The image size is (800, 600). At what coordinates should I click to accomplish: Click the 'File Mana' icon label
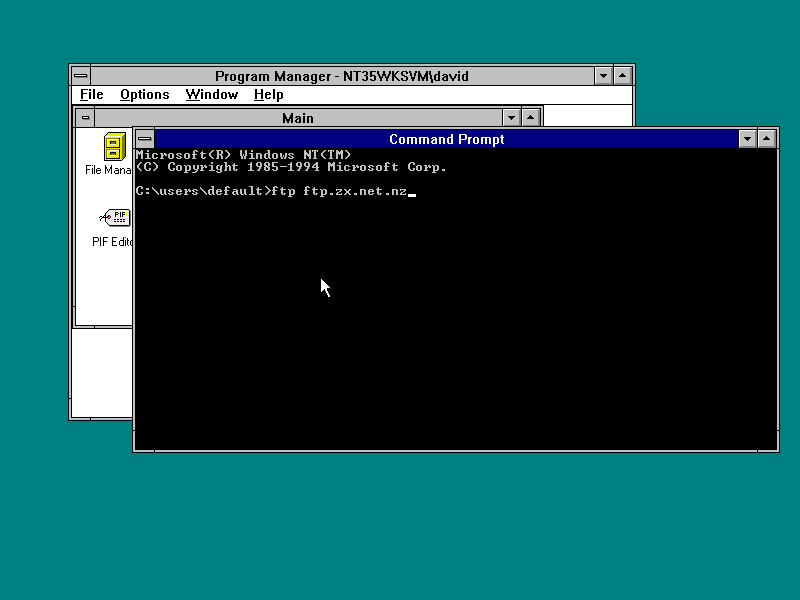tap(108, 170)
